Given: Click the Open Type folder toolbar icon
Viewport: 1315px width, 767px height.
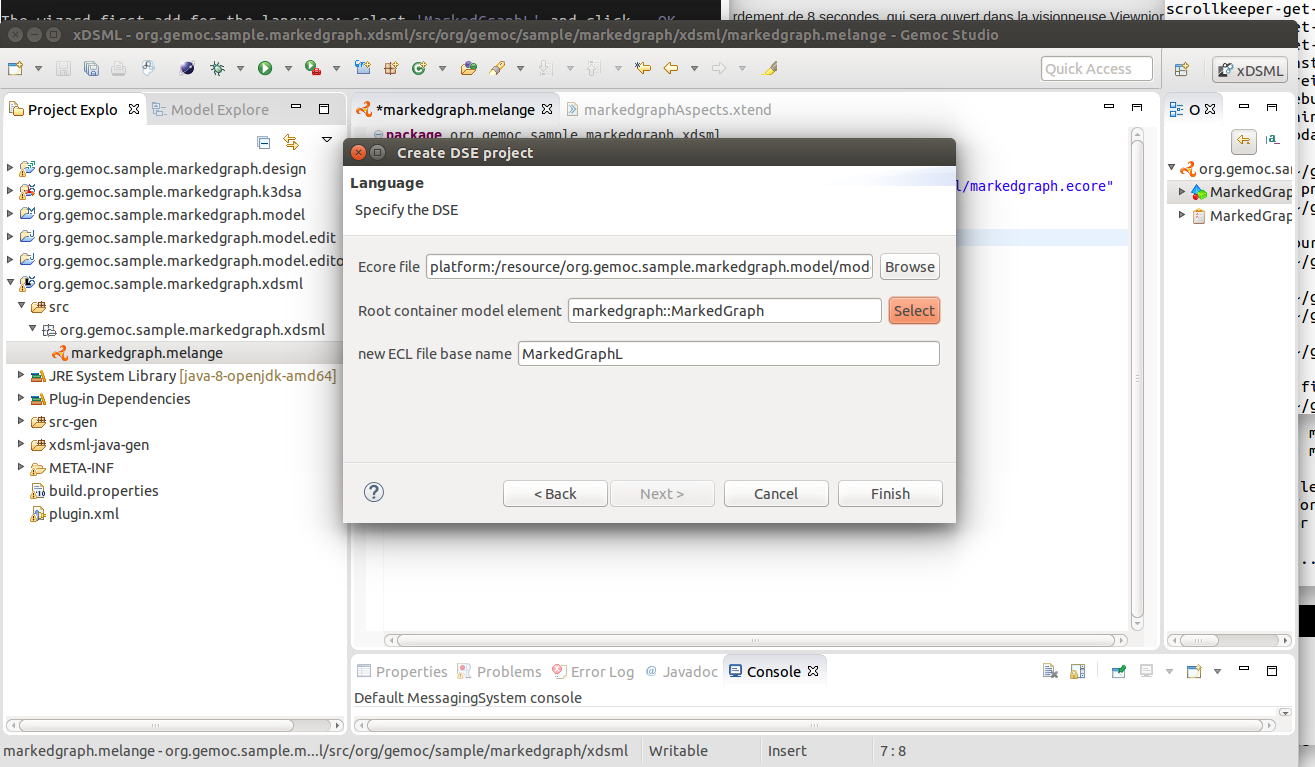Looking at the screenshot, I should [x=468, y=69].
